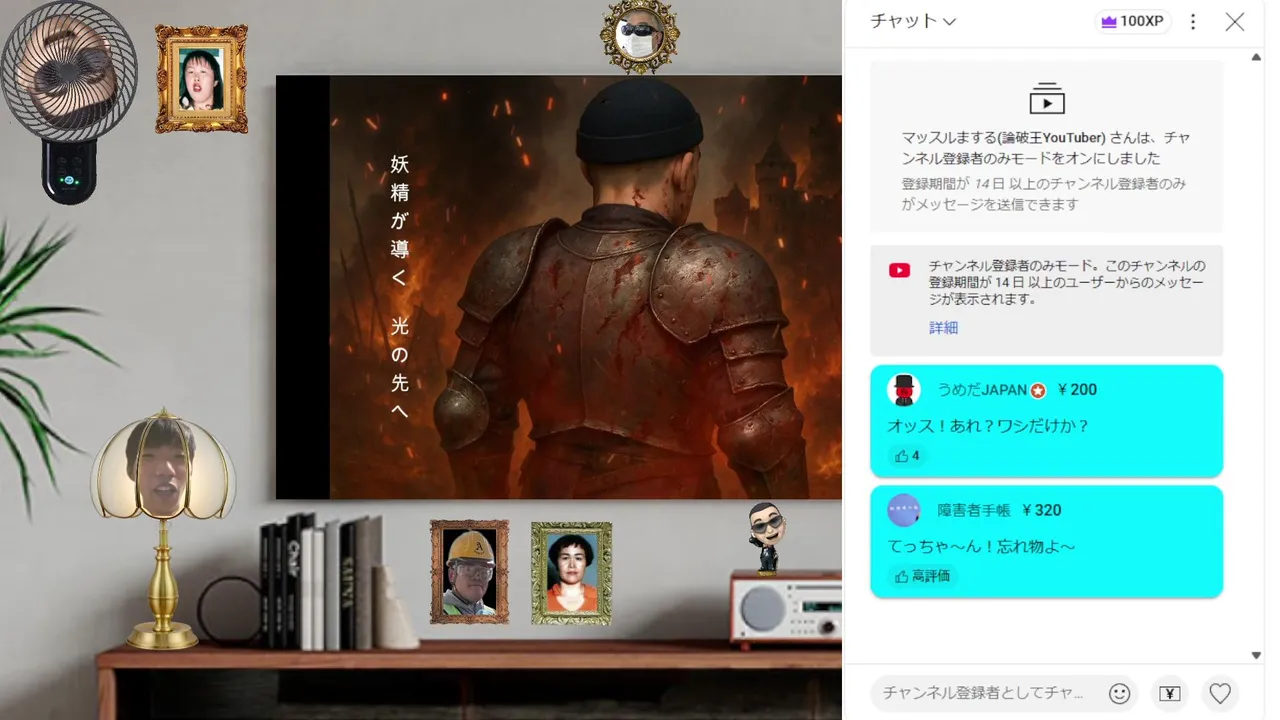Click chat scrollbar up arrow
Viewport: 1280px width, 720px height.
tap(1257, 57)
